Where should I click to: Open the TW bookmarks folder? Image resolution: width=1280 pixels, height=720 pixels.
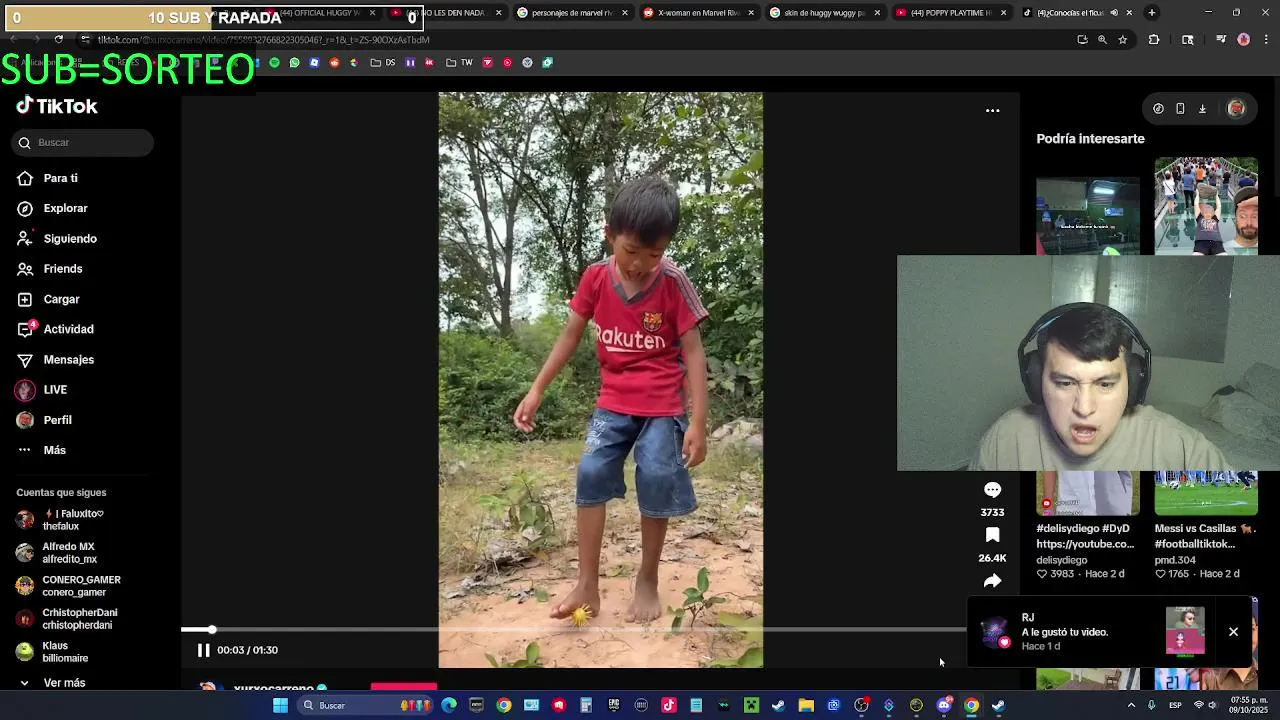pos(459,62)
